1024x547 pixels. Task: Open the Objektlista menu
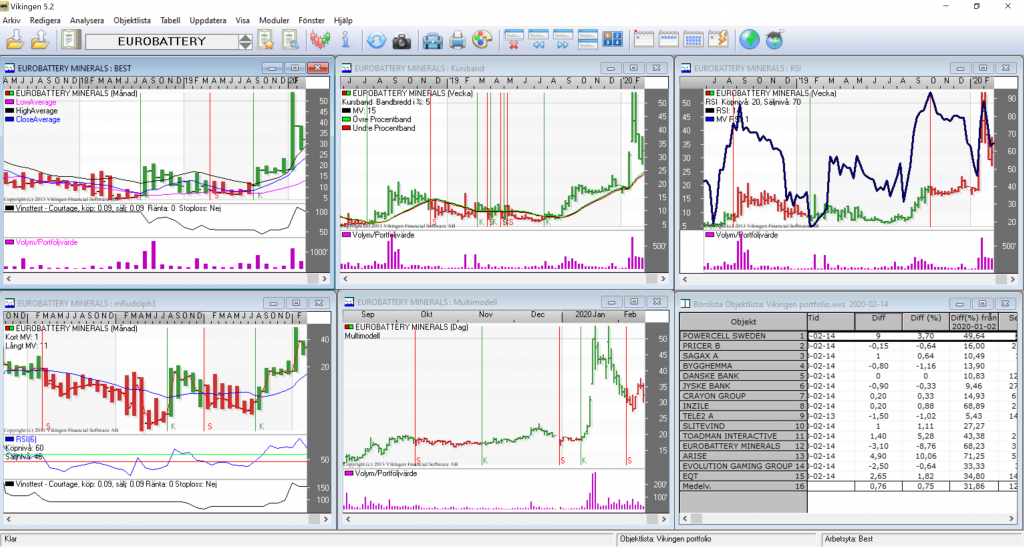(134, 19)
